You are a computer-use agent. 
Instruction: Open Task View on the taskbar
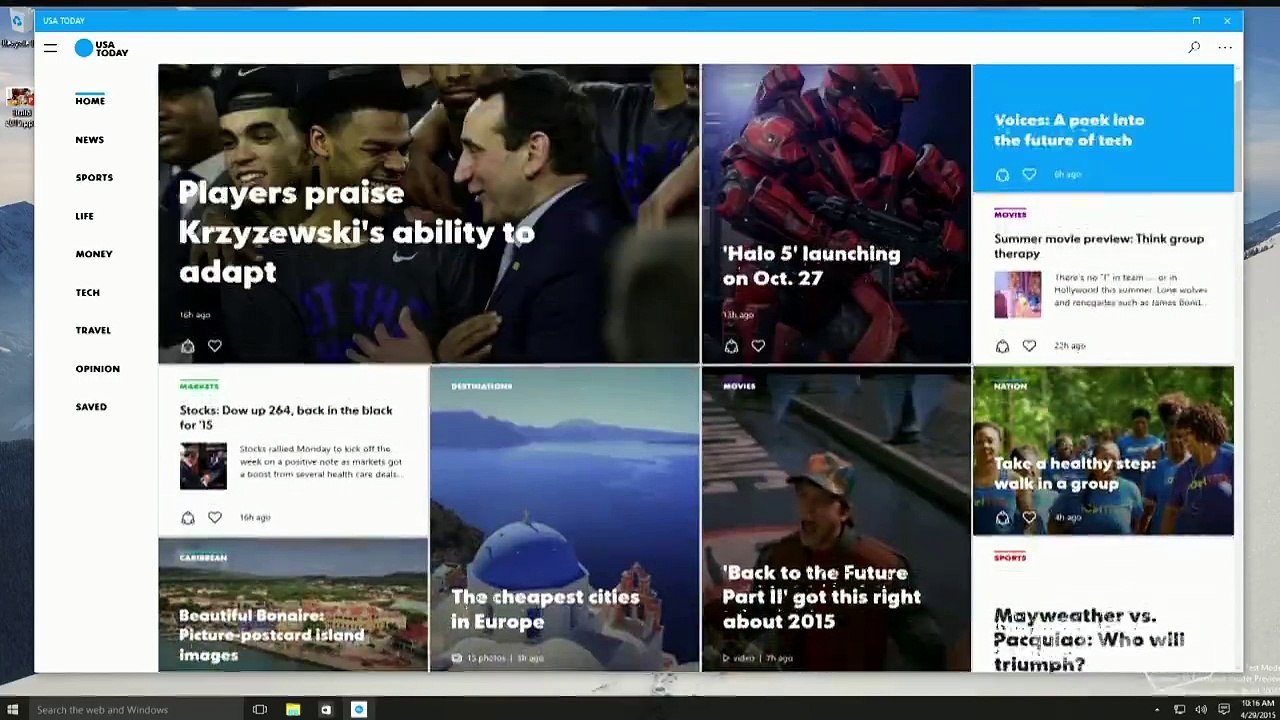(x=260, y=710)
